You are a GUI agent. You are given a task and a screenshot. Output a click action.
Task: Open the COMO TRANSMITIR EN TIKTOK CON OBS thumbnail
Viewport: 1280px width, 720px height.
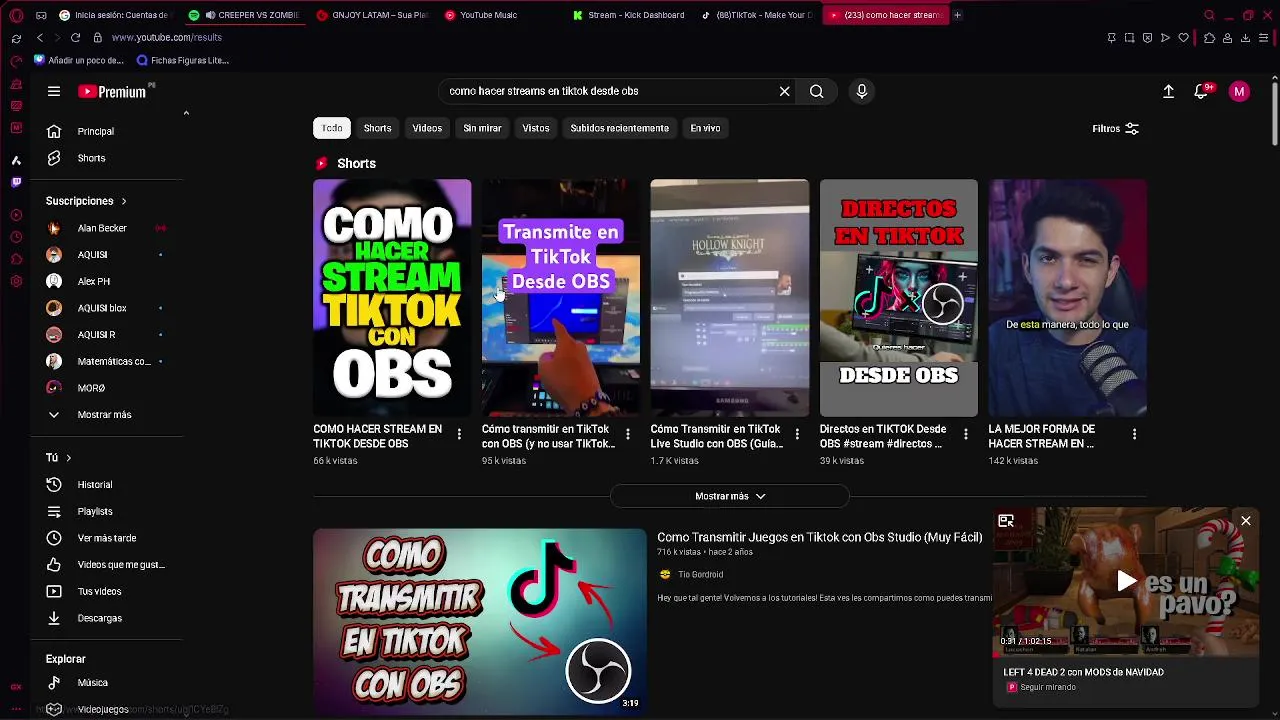pyautogui.click(x=480, y=622)
